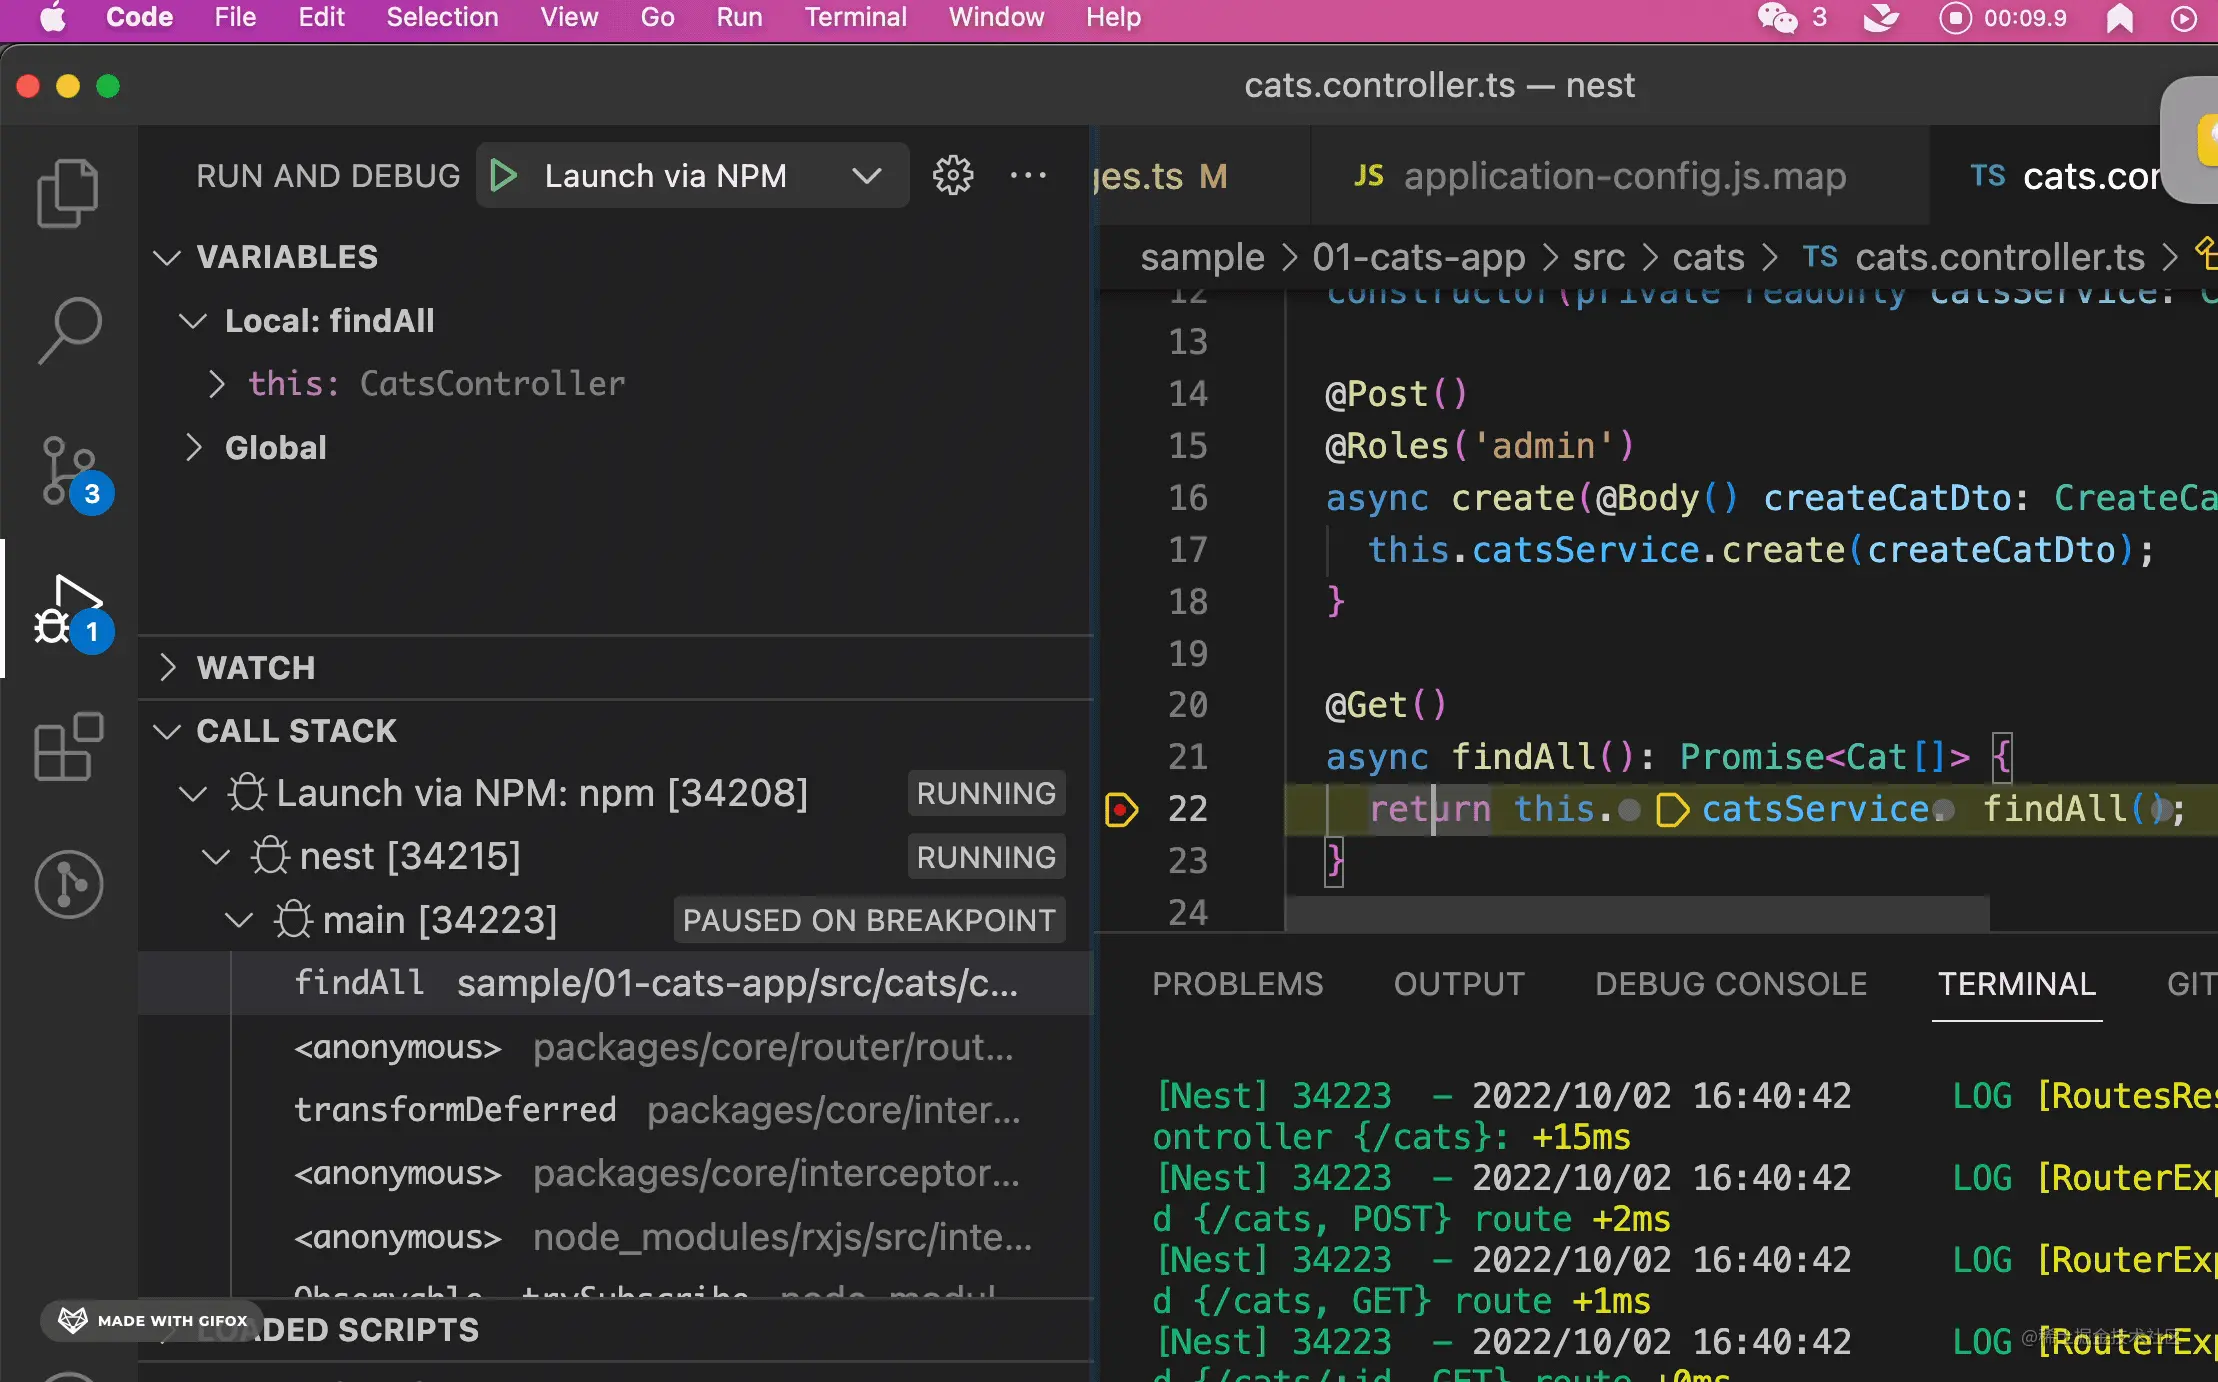The width and height of the screenshot is (2218, 1382).
Task: Open the Extensions view icon
Action: (69, 746)
